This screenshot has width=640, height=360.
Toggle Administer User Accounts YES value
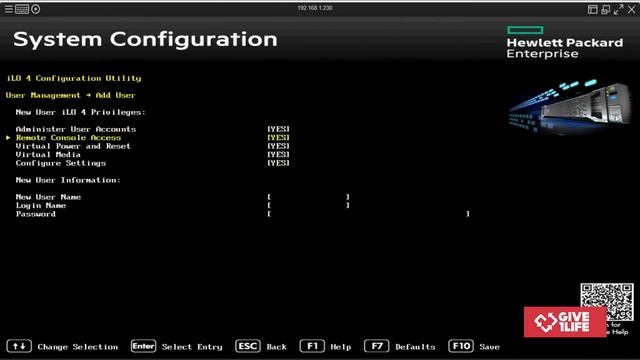pos(278,129)
